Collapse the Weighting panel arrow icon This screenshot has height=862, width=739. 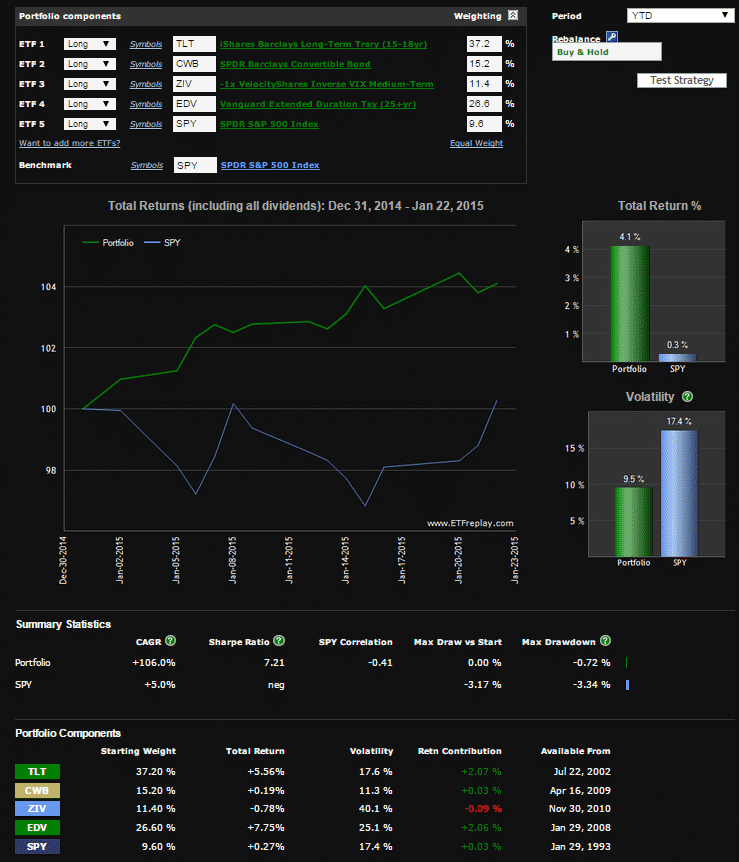pos(512,15)
